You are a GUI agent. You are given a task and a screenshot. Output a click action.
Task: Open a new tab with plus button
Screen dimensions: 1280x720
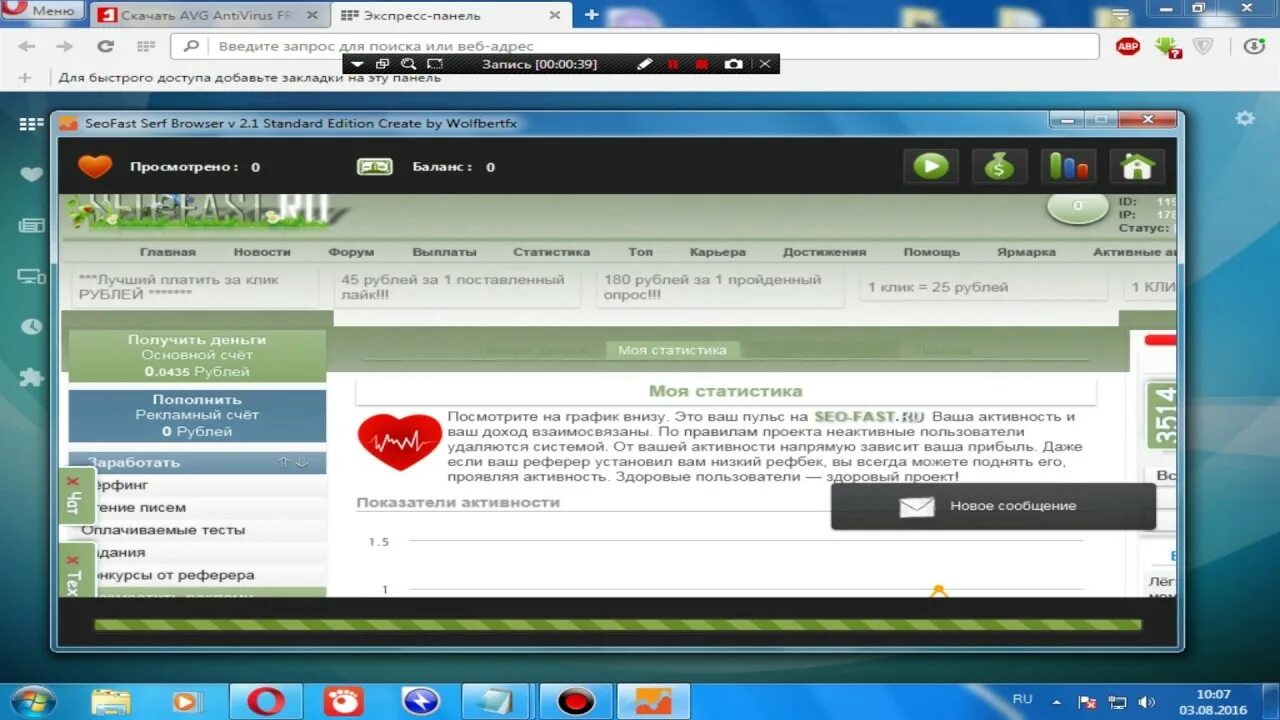[591, 15]
